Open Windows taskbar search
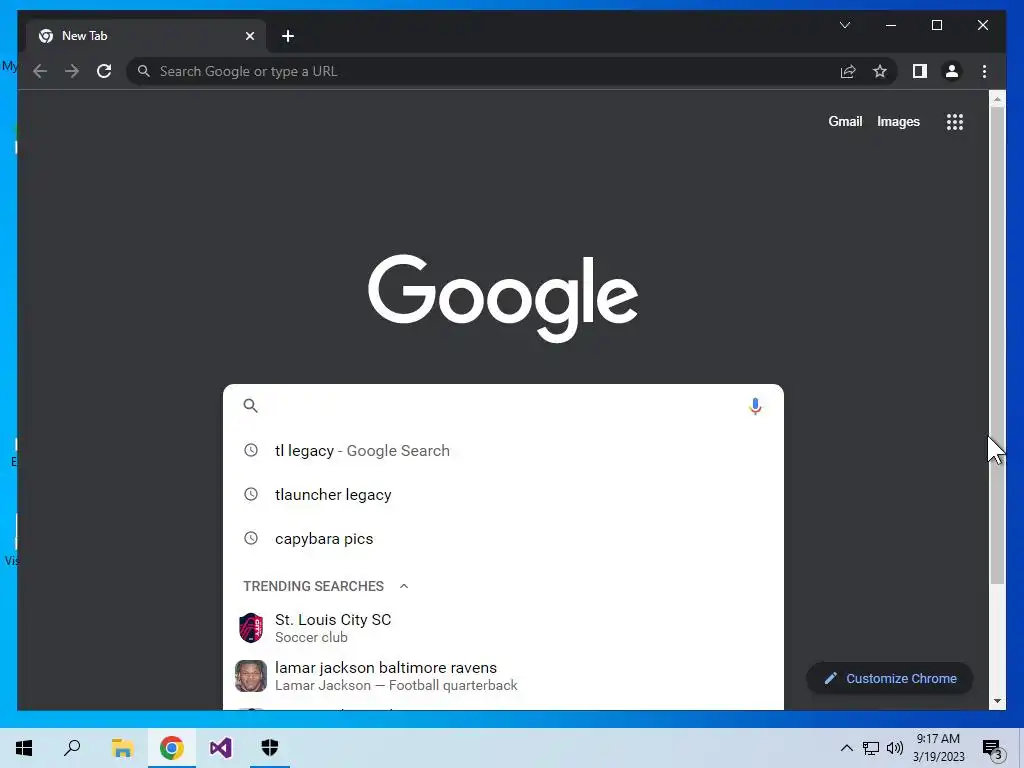 [x=72, y=748]
